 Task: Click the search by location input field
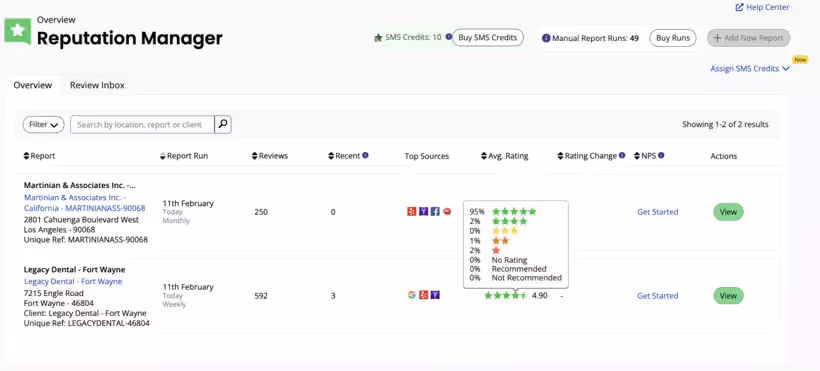point(142,125)
